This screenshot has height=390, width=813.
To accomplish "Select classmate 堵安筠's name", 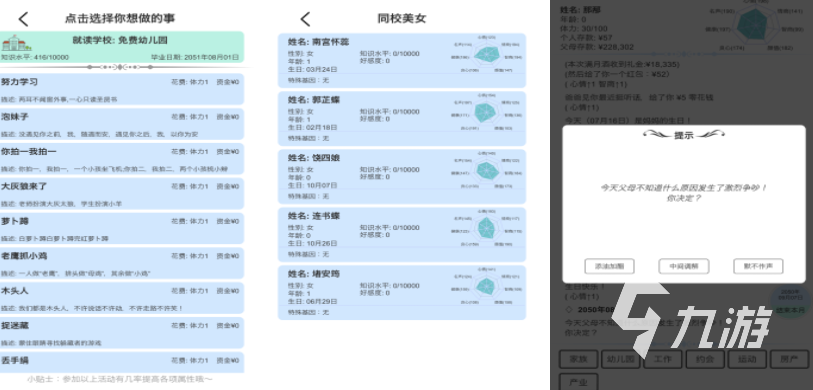I will pos(314,274).
